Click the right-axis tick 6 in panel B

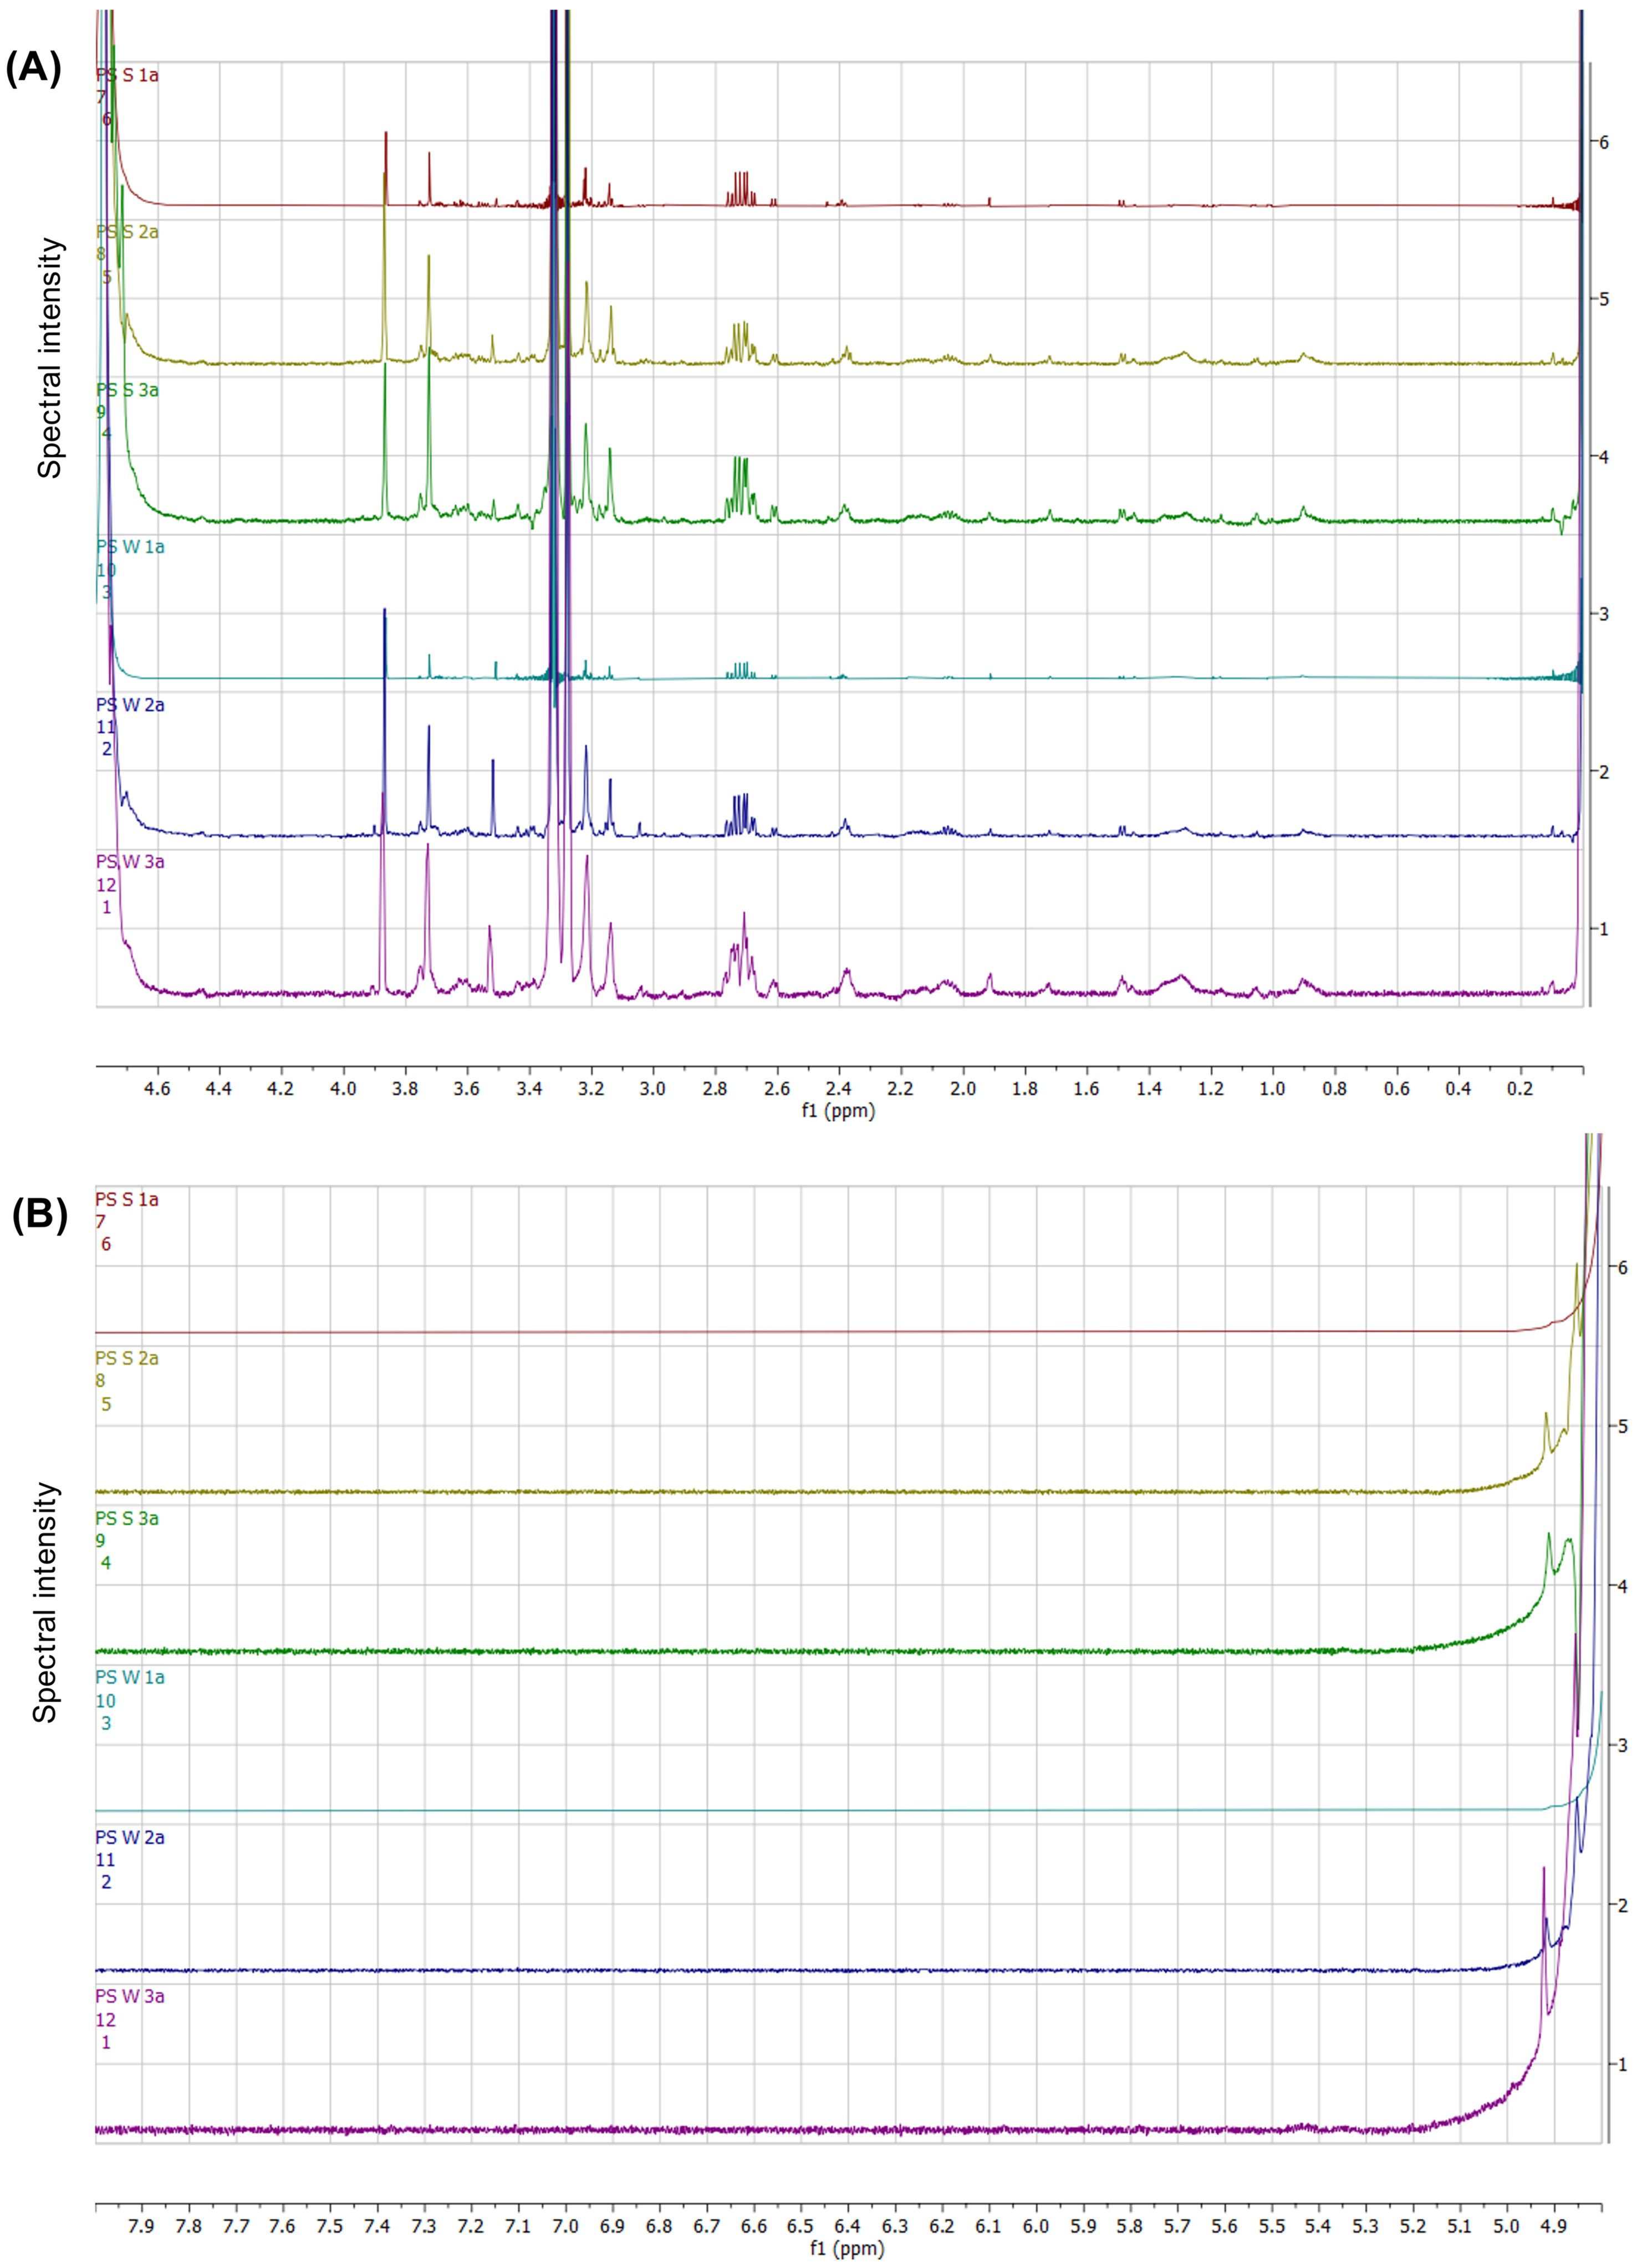coord(1622,1268)
